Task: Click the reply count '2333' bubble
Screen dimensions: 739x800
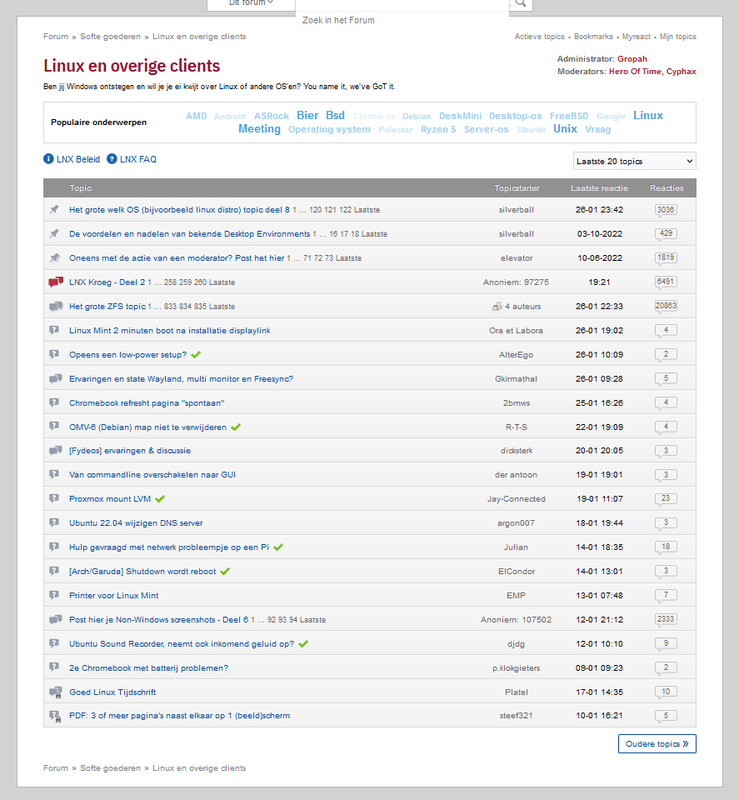Action: [666, 619]
